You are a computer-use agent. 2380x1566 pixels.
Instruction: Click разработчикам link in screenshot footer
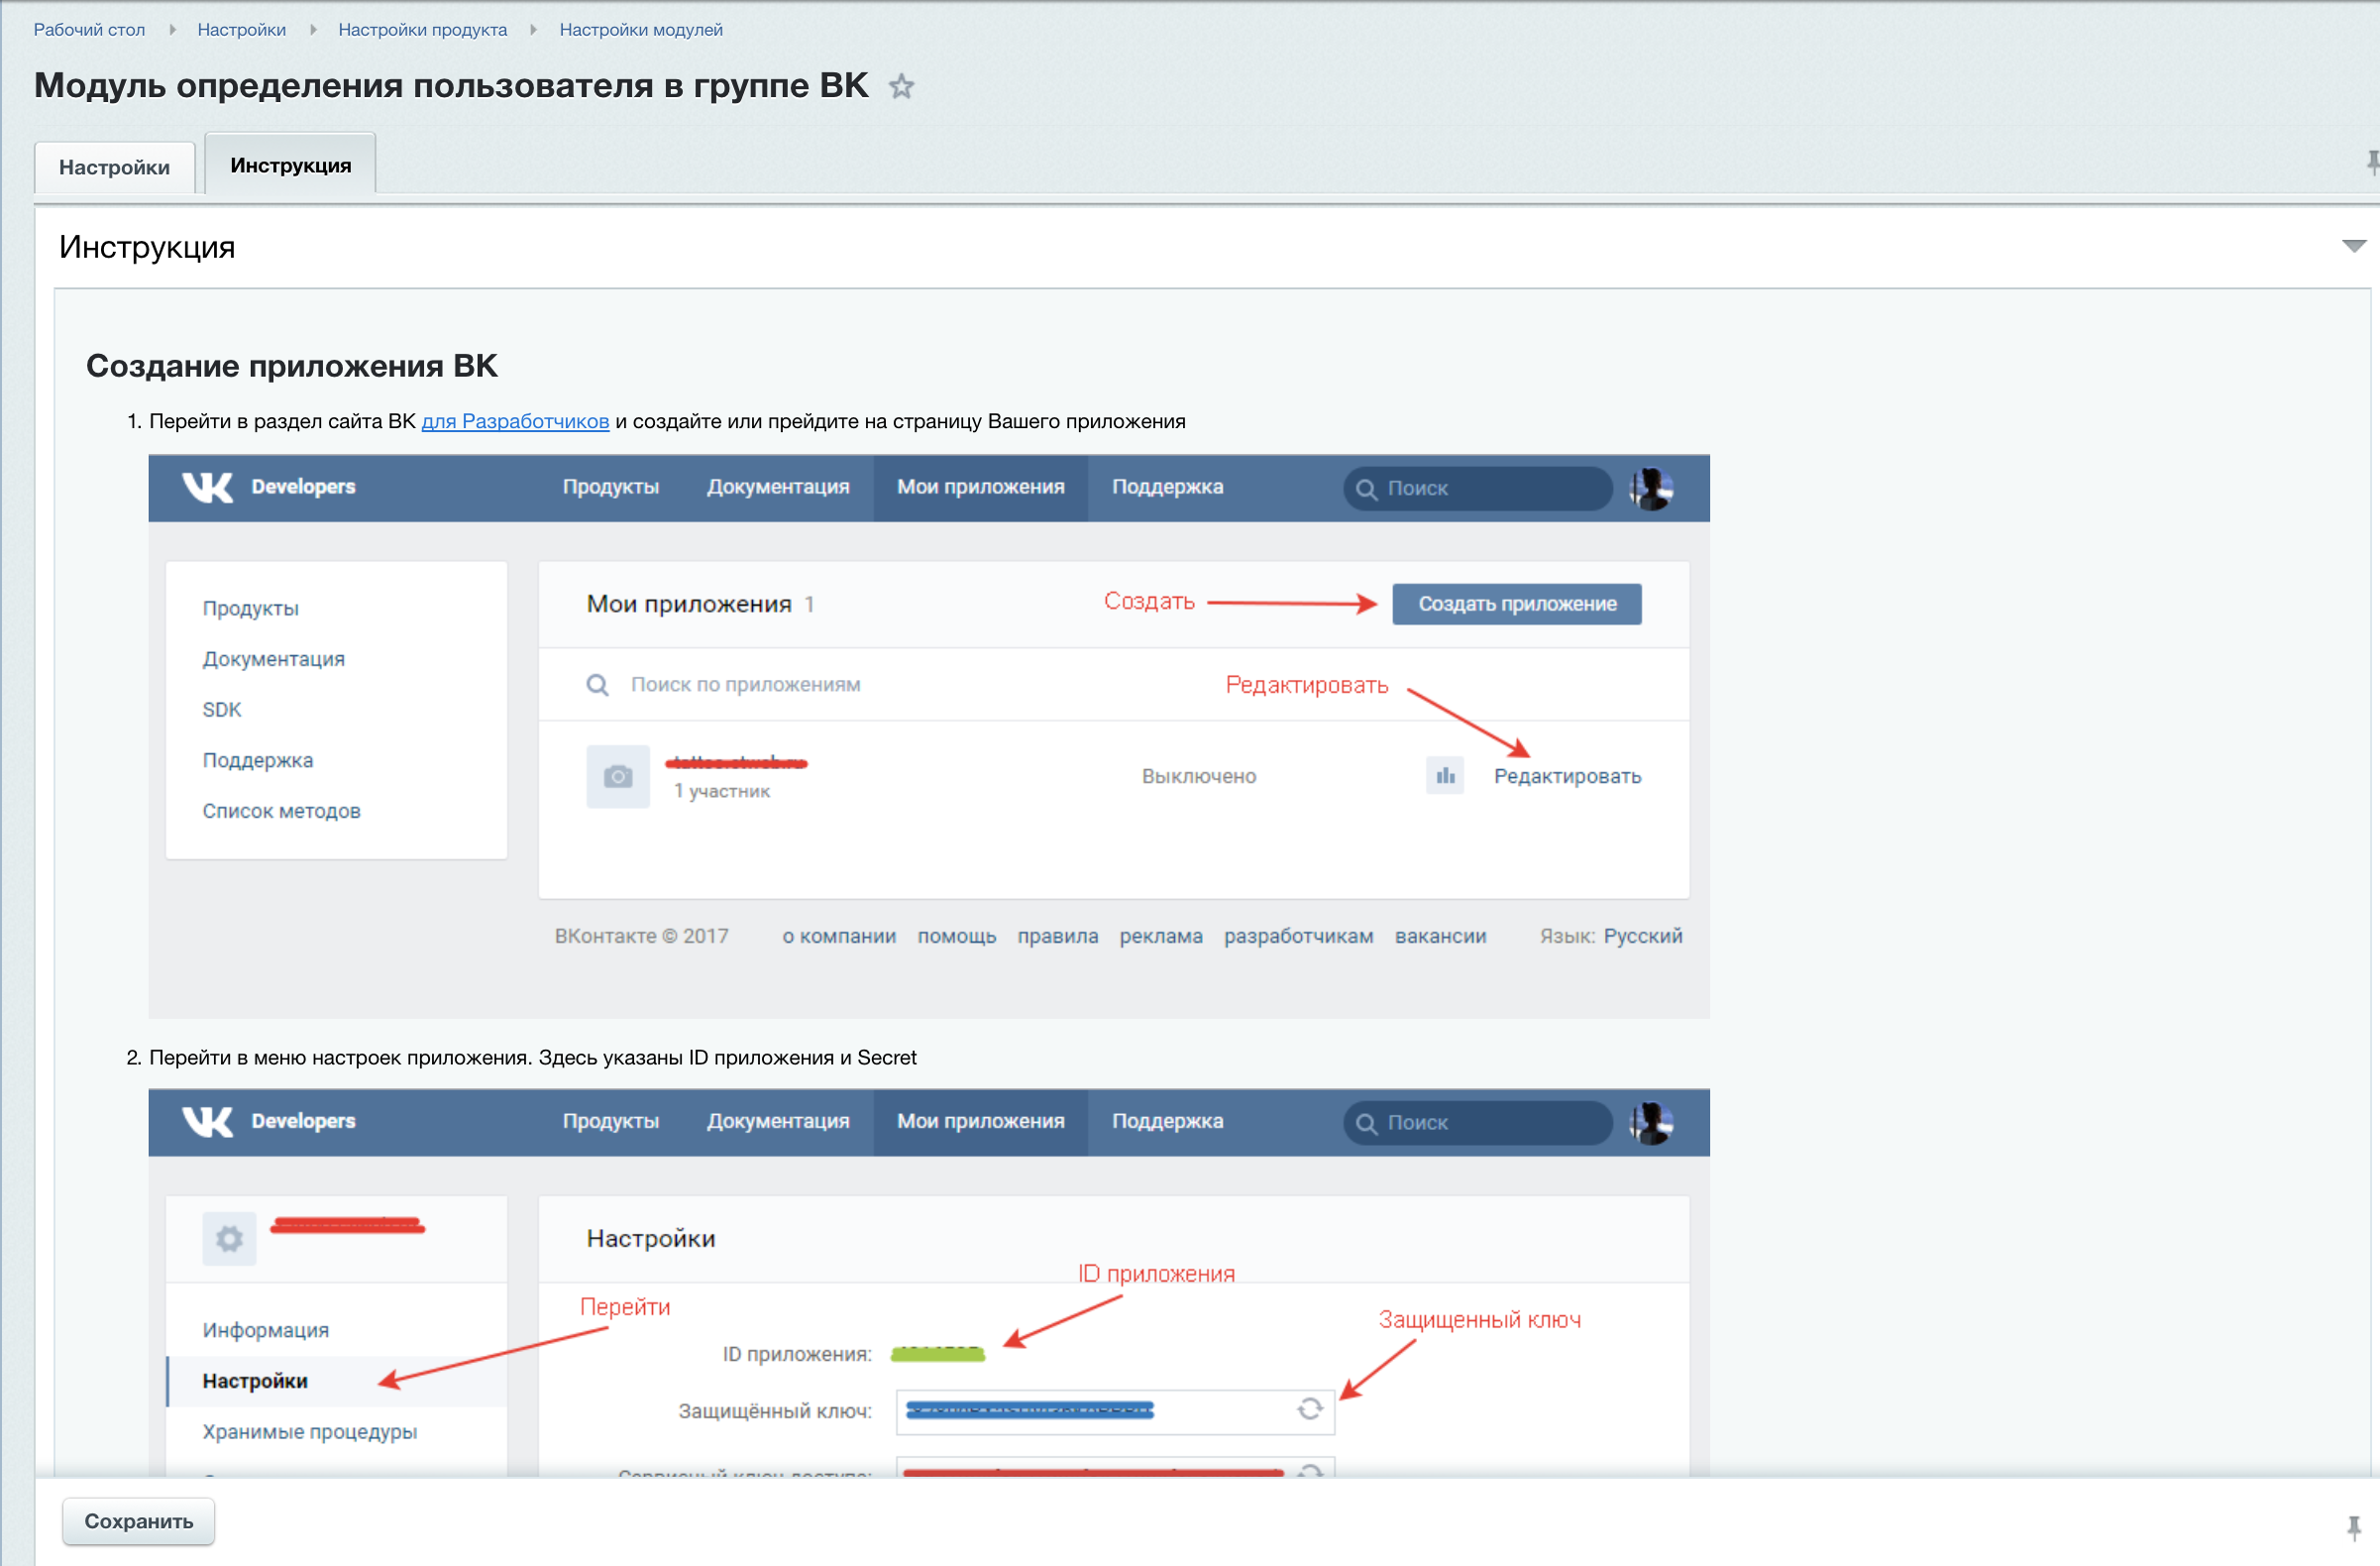(x=1298, y=936)
